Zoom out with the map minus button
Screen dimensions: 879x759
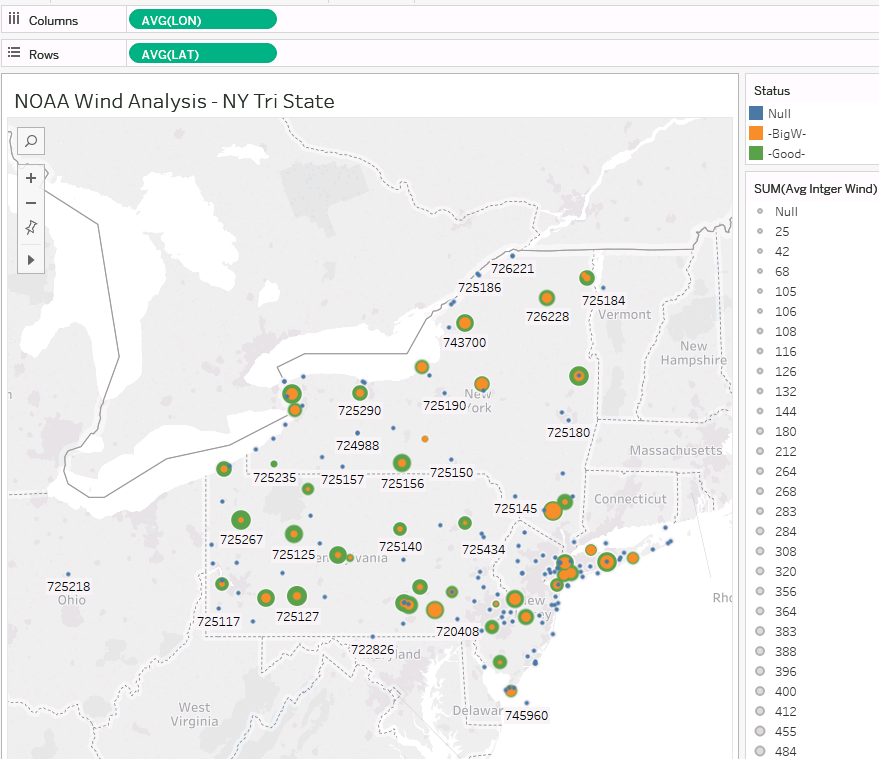[31, 203]
